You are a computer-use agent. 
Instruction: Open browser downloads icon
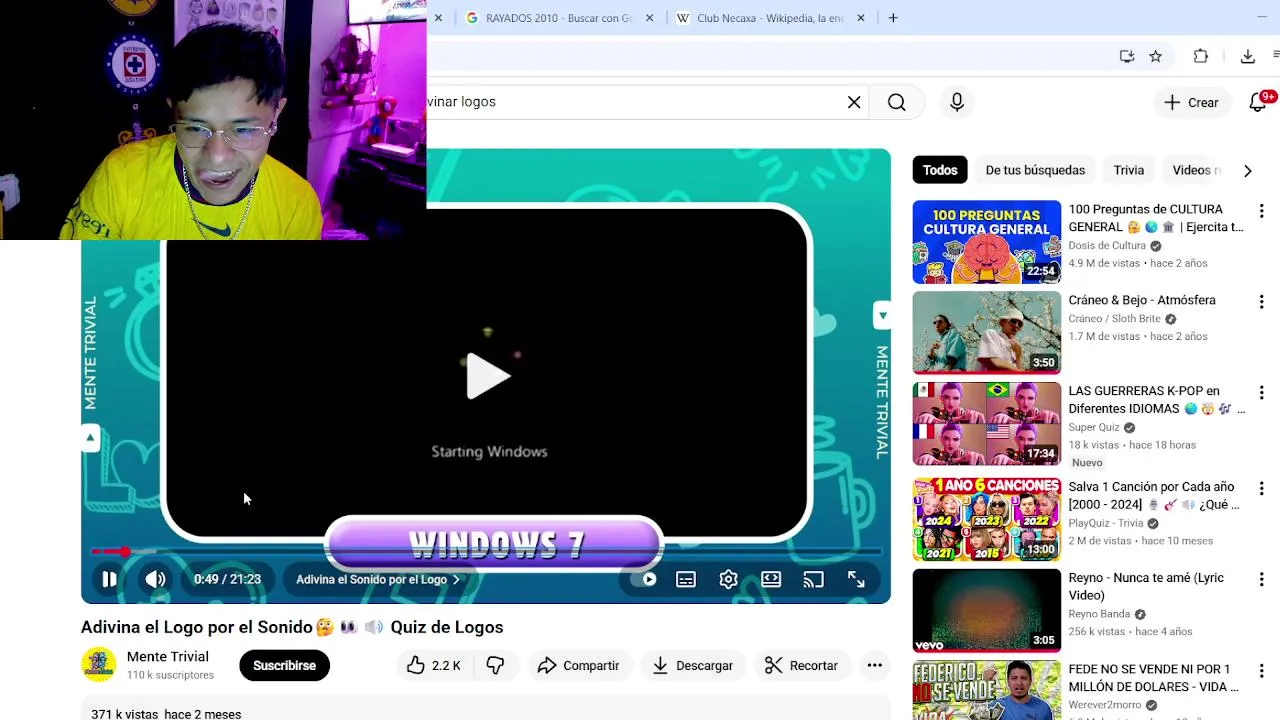tap(1248, 56)
